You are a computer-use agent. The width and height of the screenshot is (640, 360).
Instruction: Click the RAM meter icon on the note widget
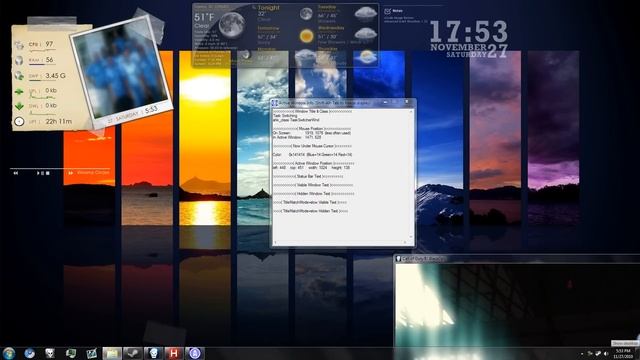[x=19, y=60]
